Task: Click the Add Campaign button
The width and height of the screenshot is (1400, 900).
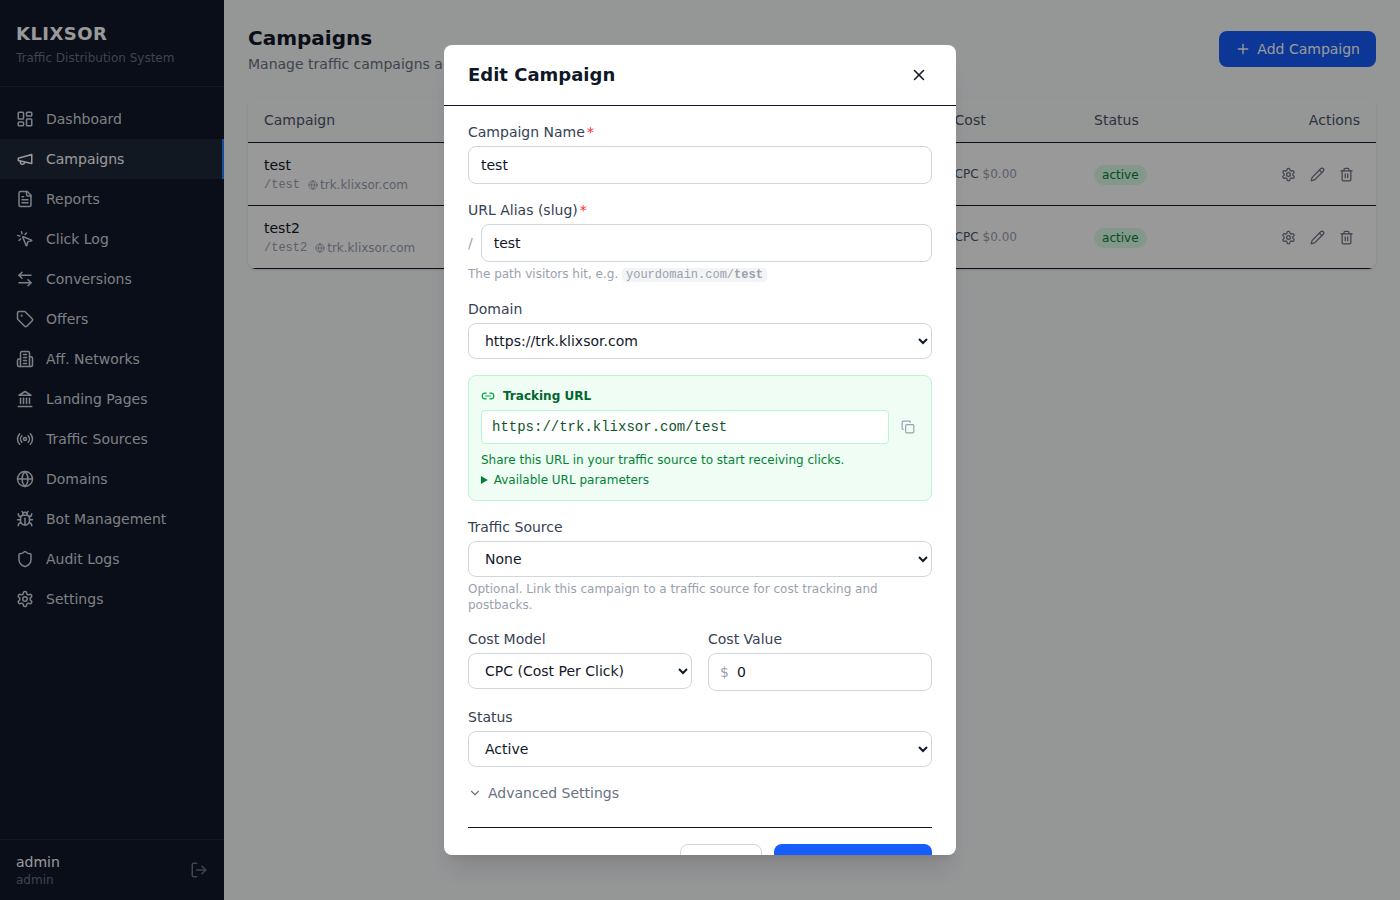Action: 1297,48
